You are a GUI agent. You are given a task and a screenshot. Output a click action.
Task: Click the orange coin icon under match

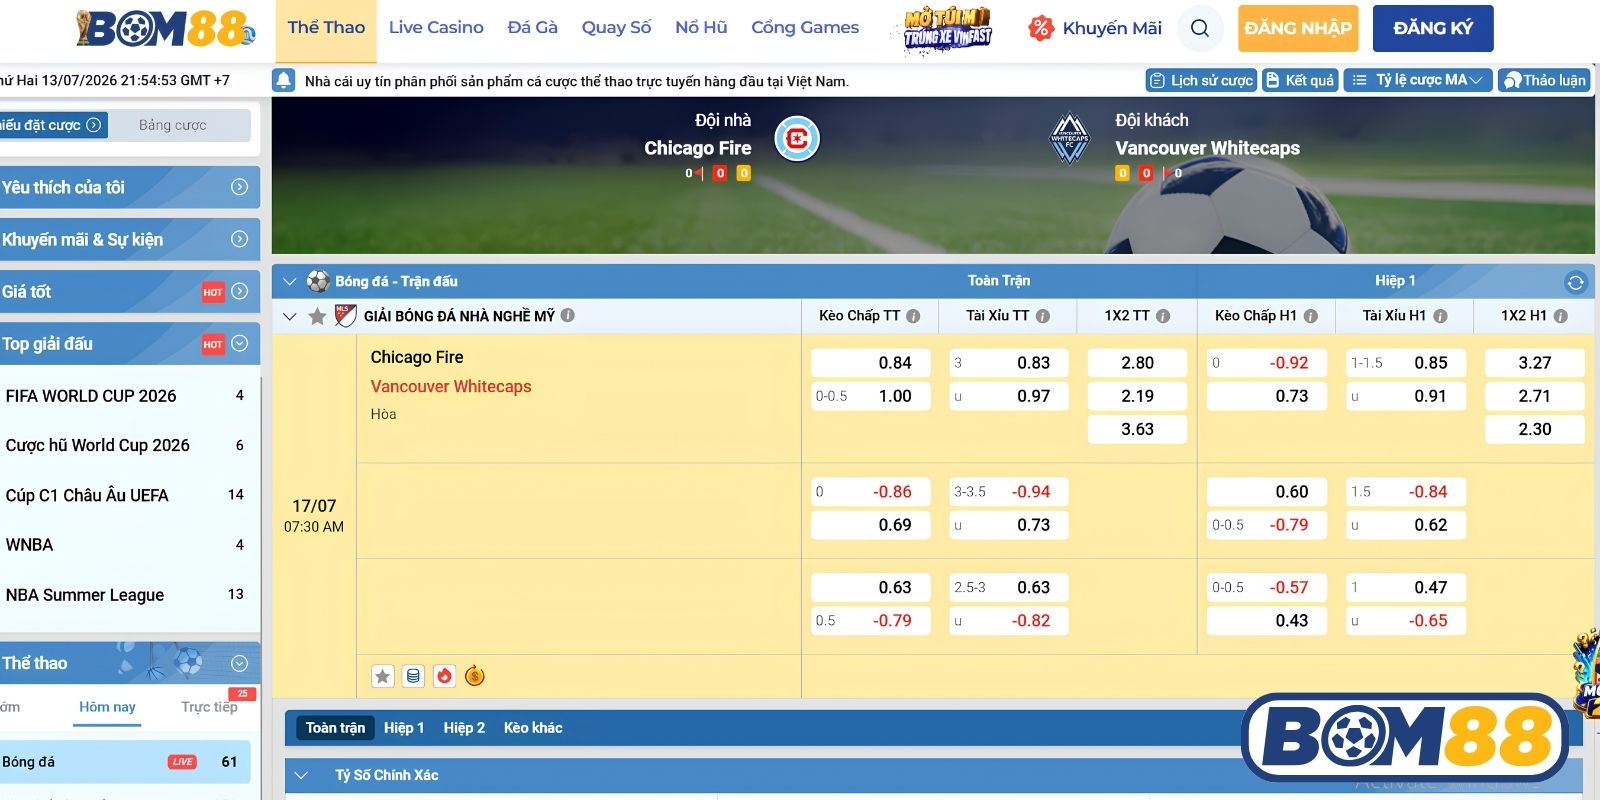pyautogui.click(x=475, y=676)
